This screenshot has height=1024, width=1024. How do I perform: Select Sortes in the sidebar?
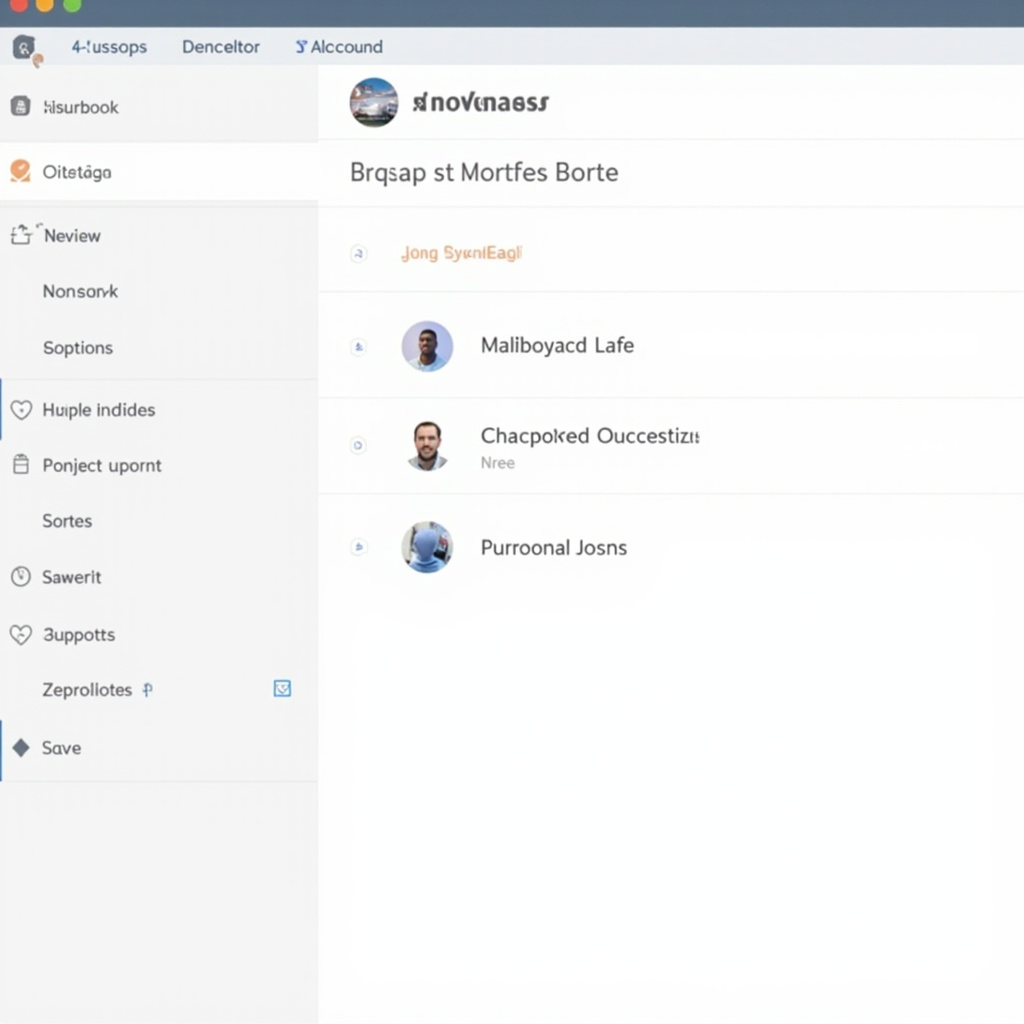click(67, 521)
